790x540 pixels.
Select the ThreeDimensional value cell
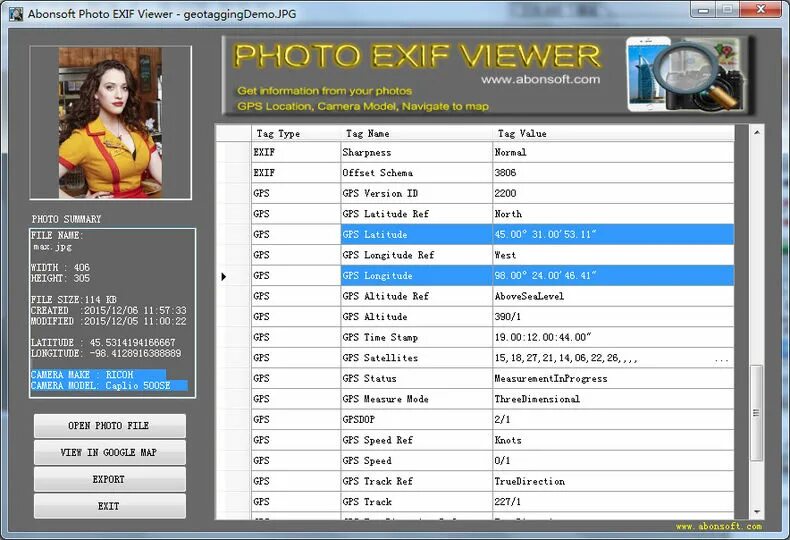pos(613,399)
